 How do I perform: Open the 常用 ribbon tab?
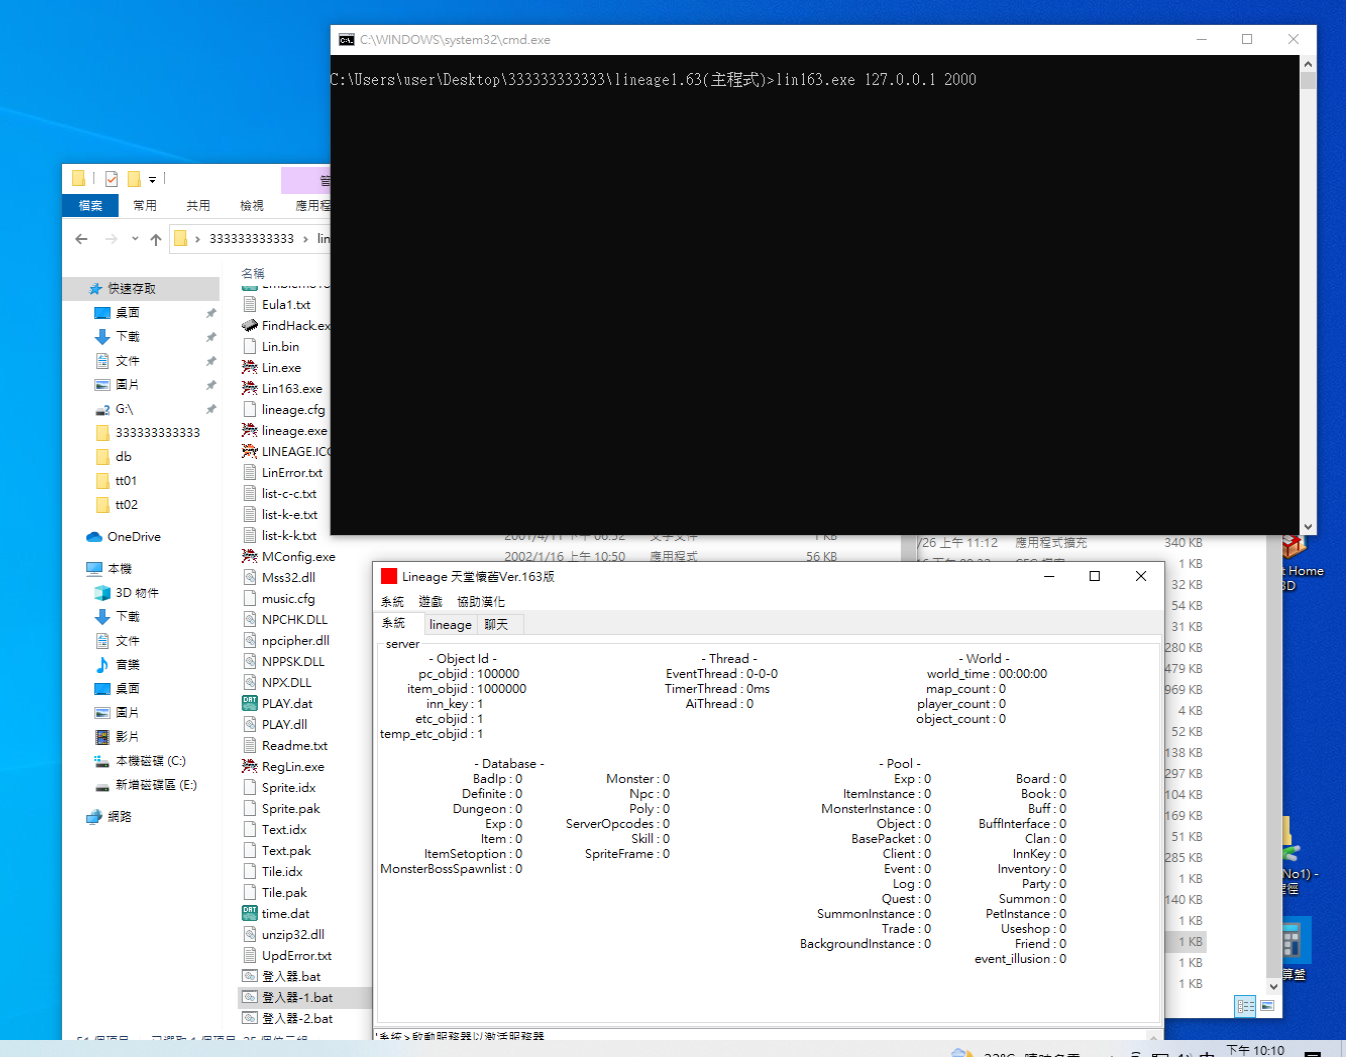point(145,205)
